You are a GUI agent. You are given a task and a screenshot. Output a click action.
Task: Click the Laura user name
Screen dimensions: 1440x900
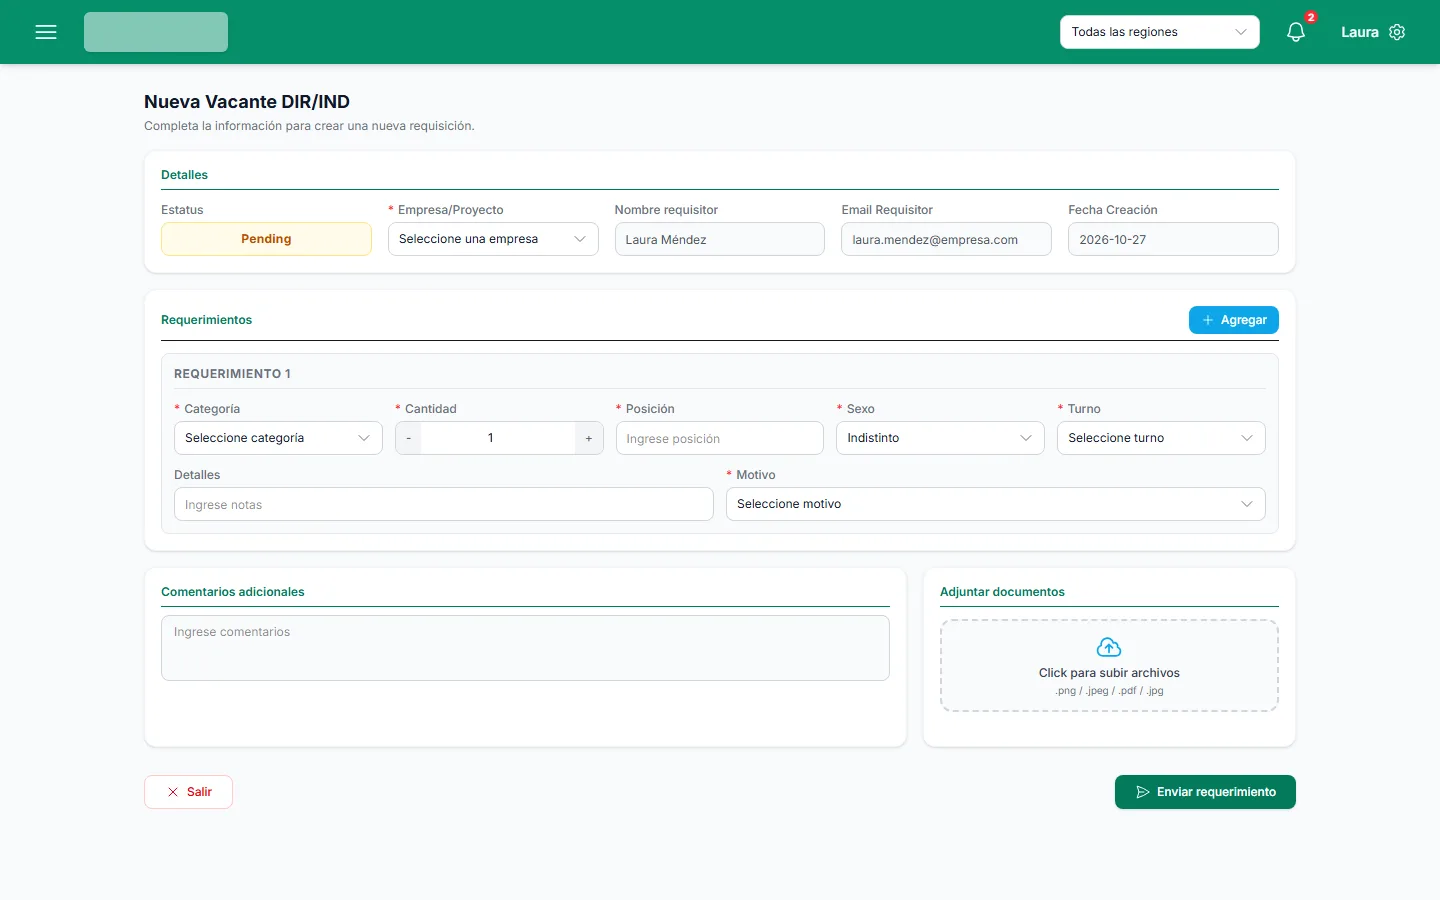(x=1359, y=32)
